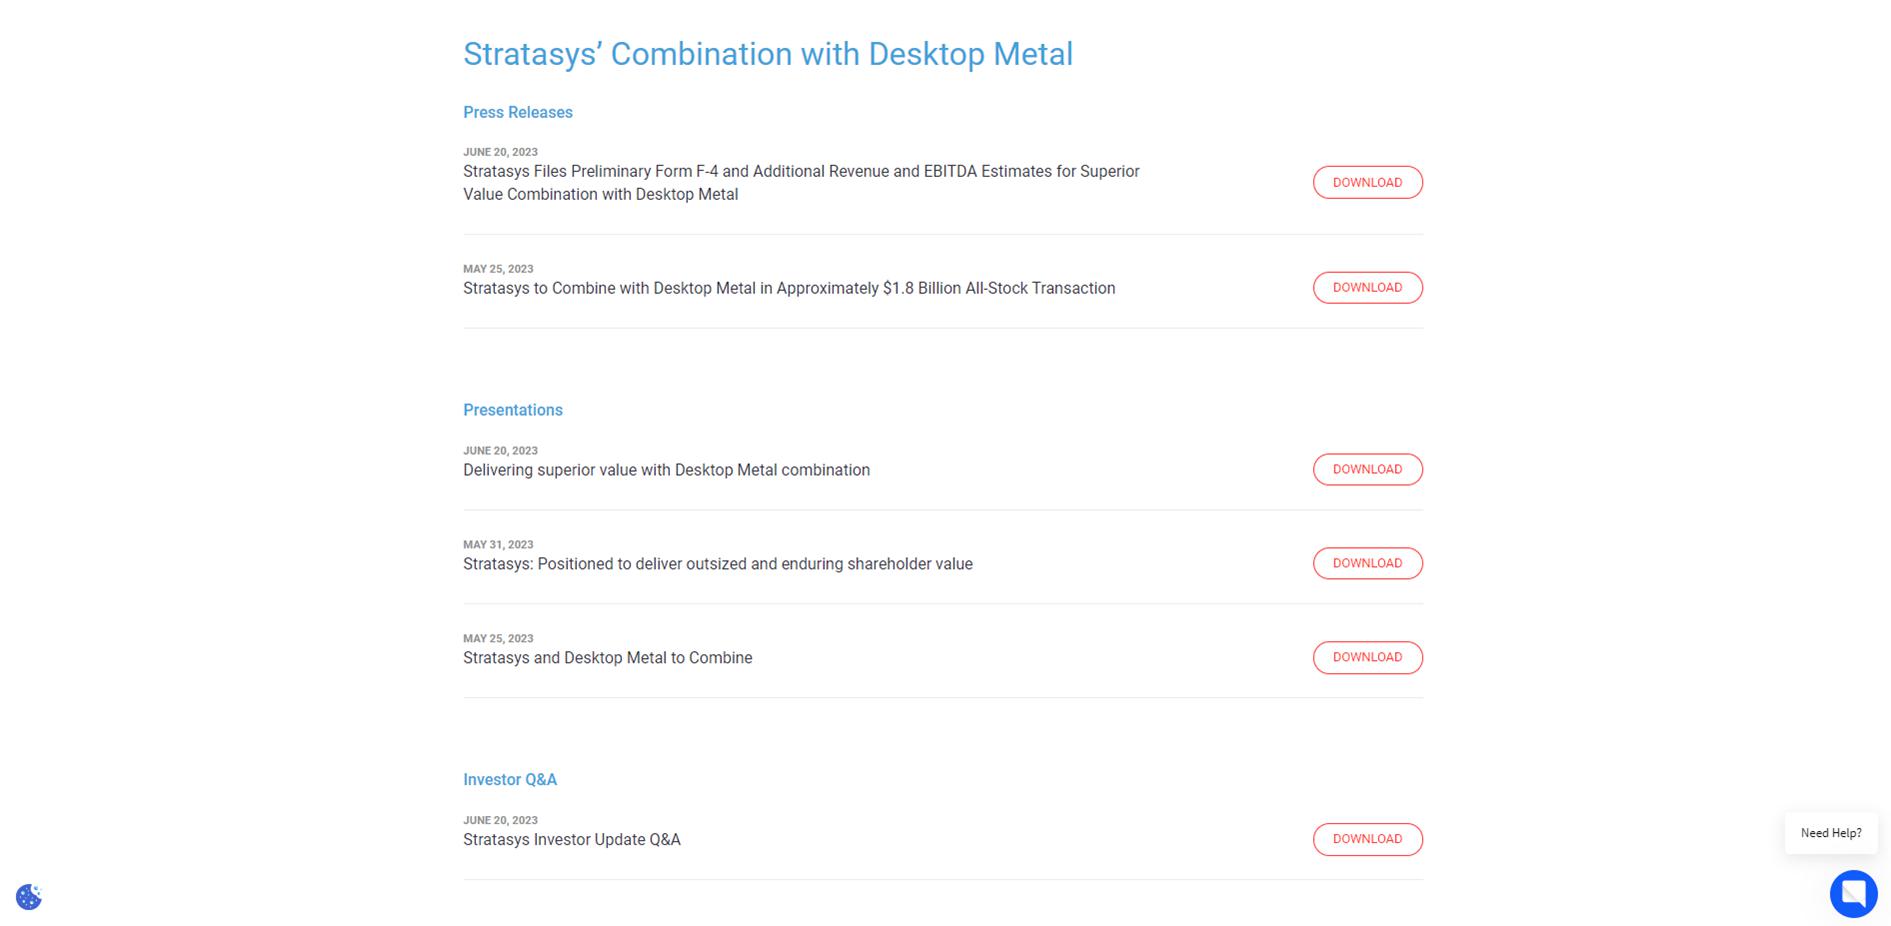Viewport: 1891px width, 926px height.
Task: Click Delivering superior value with Desktop Metal title
Action: [666, 470]
